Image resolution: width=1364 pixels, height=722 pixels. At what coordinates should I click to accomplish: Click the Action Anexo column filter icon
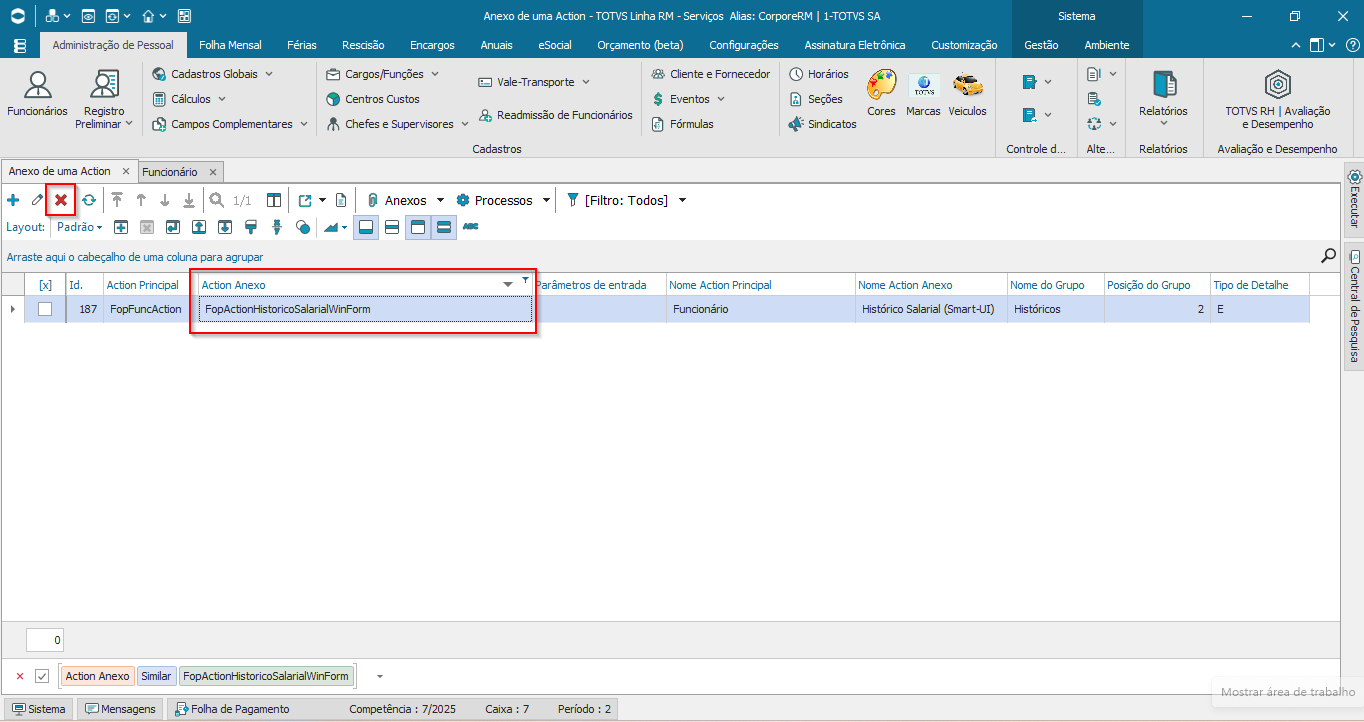point(525,280)
